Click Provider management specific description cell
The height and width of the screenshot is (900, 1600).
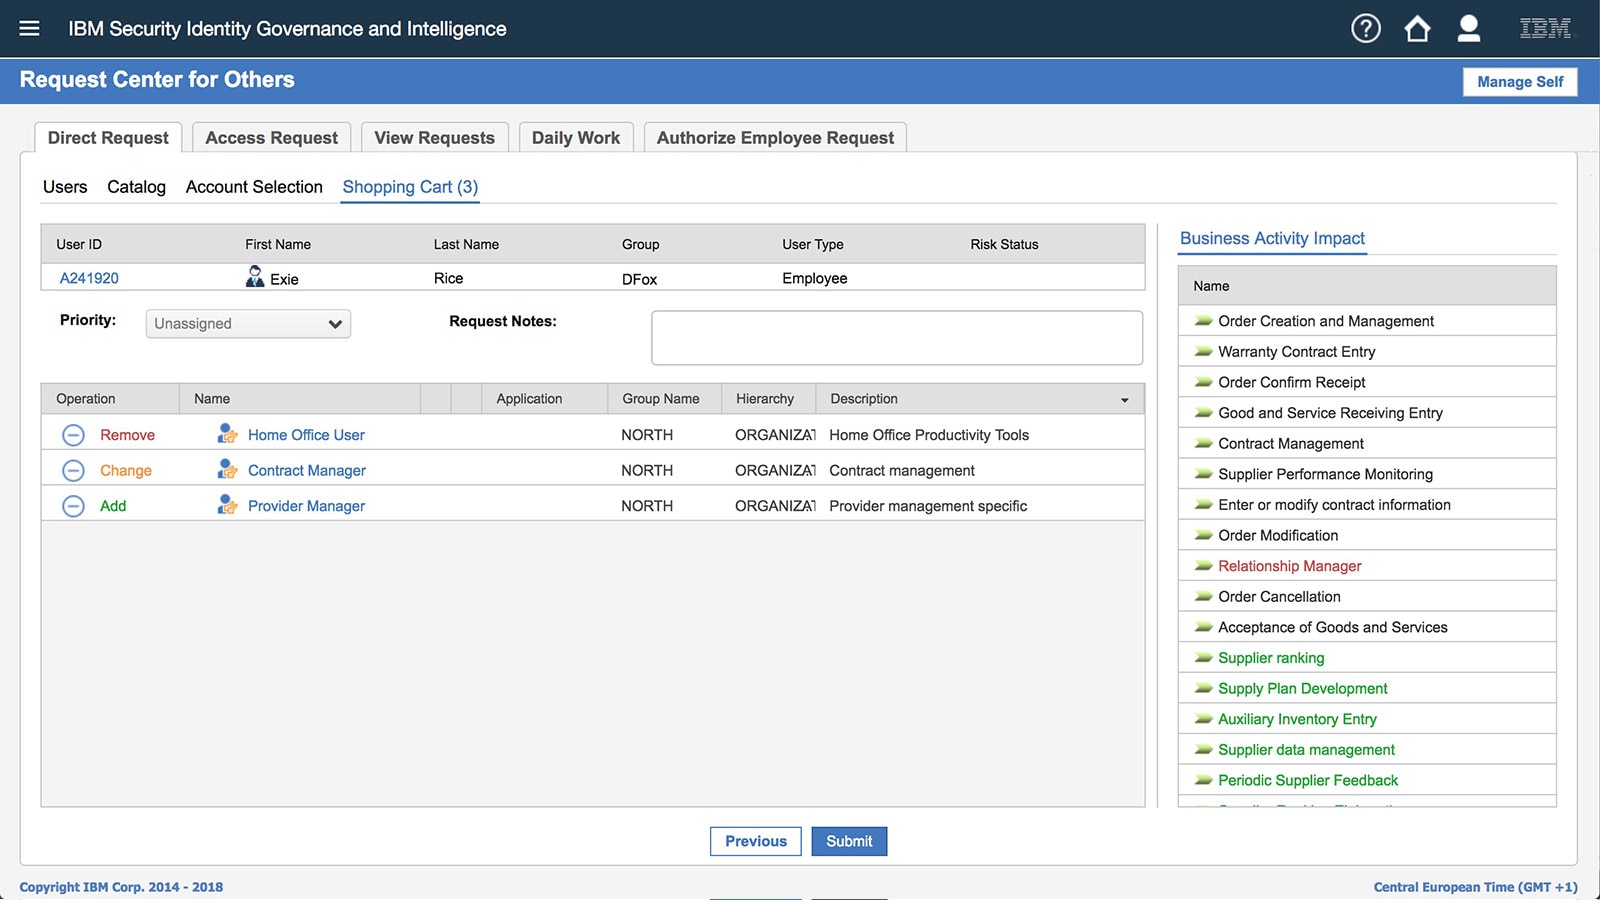pos(928,506)
